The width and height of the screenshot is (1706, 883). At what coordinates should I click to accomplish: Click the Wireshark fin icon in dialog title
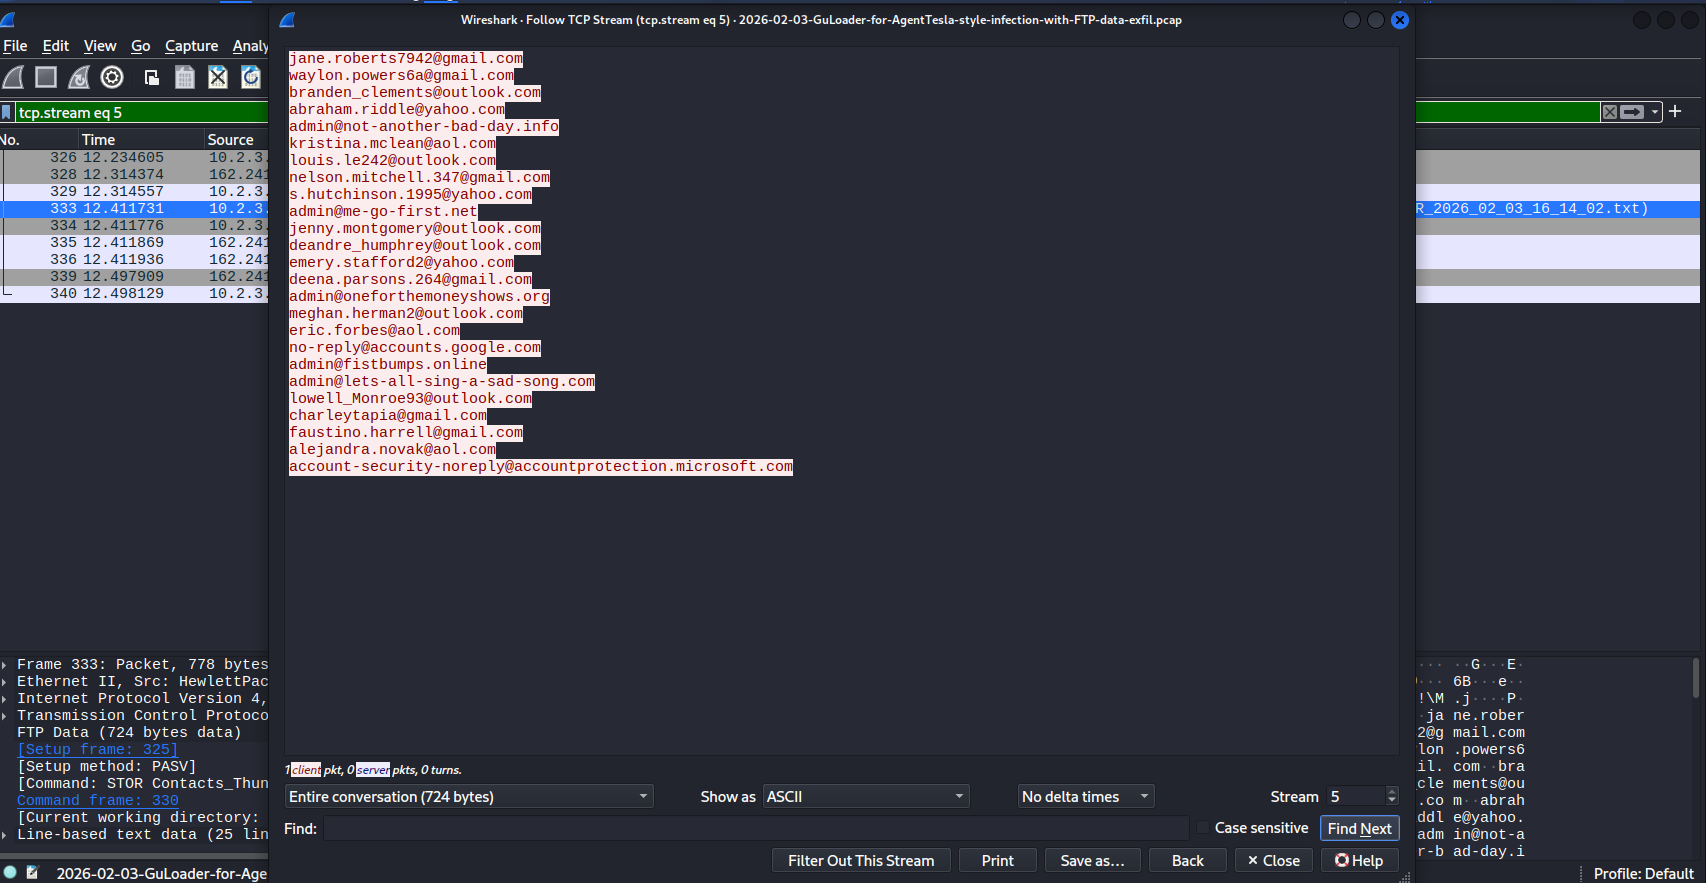tap(287, 20)
